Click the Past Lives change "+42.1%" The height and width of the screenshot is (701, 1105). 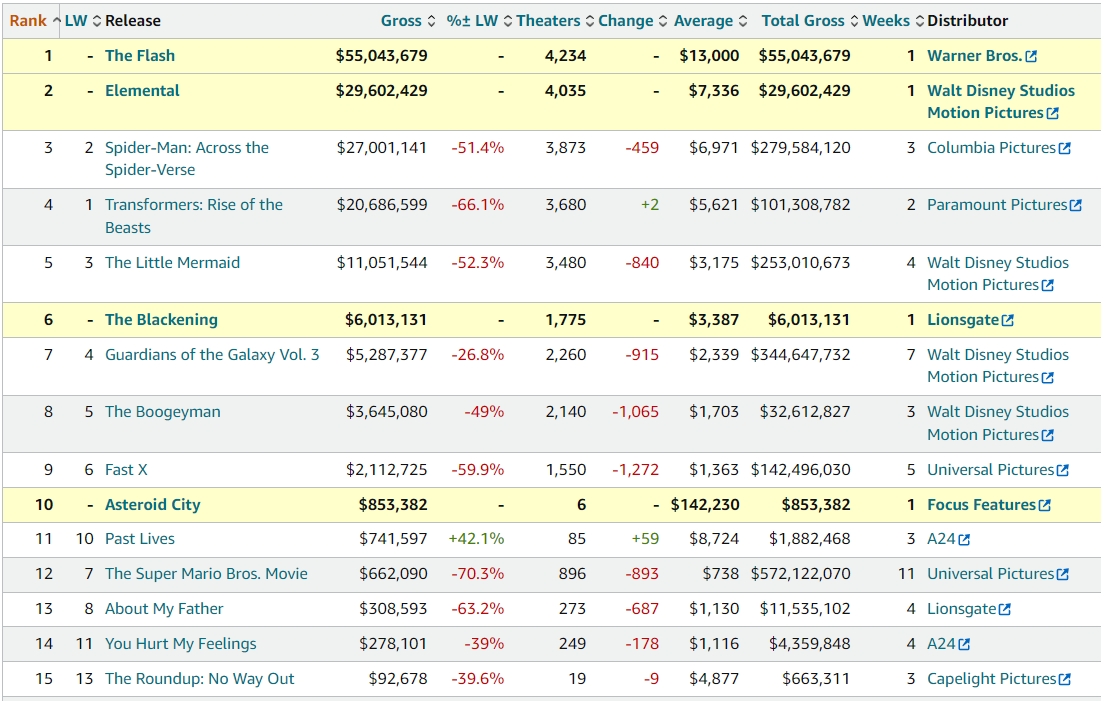click(x=476, y=539)
